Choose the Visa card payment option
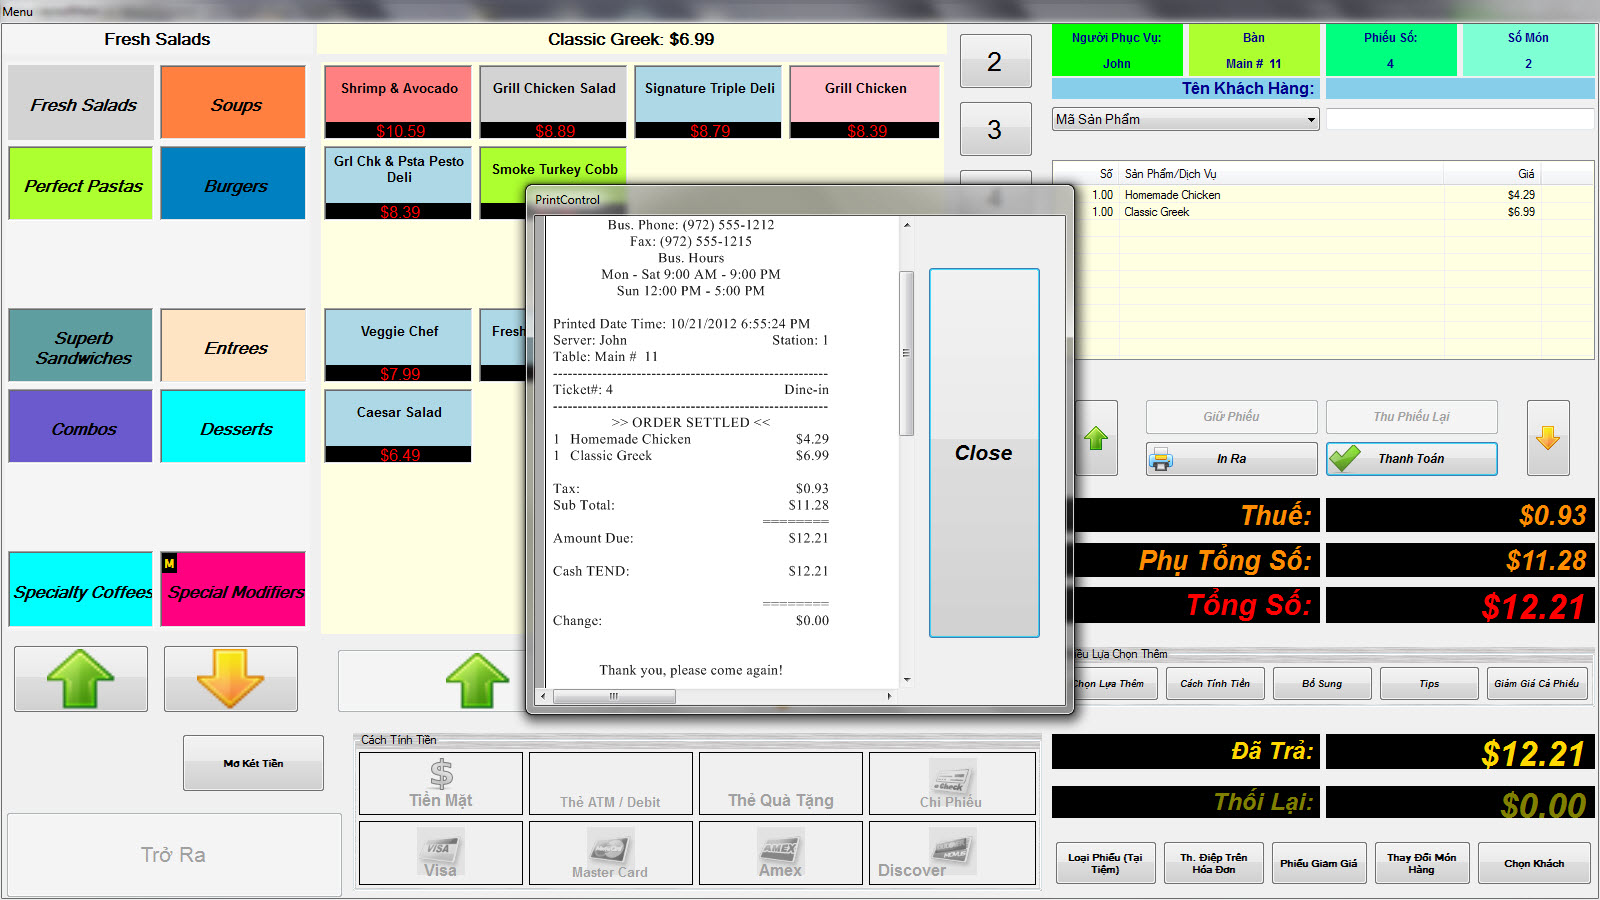 pos(440,854)
